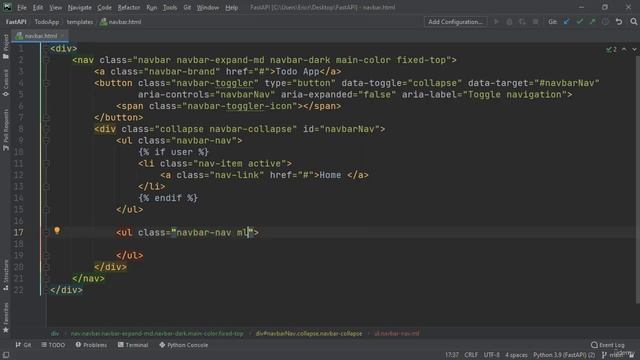Click the Run play icon

(x=496, y=22)
